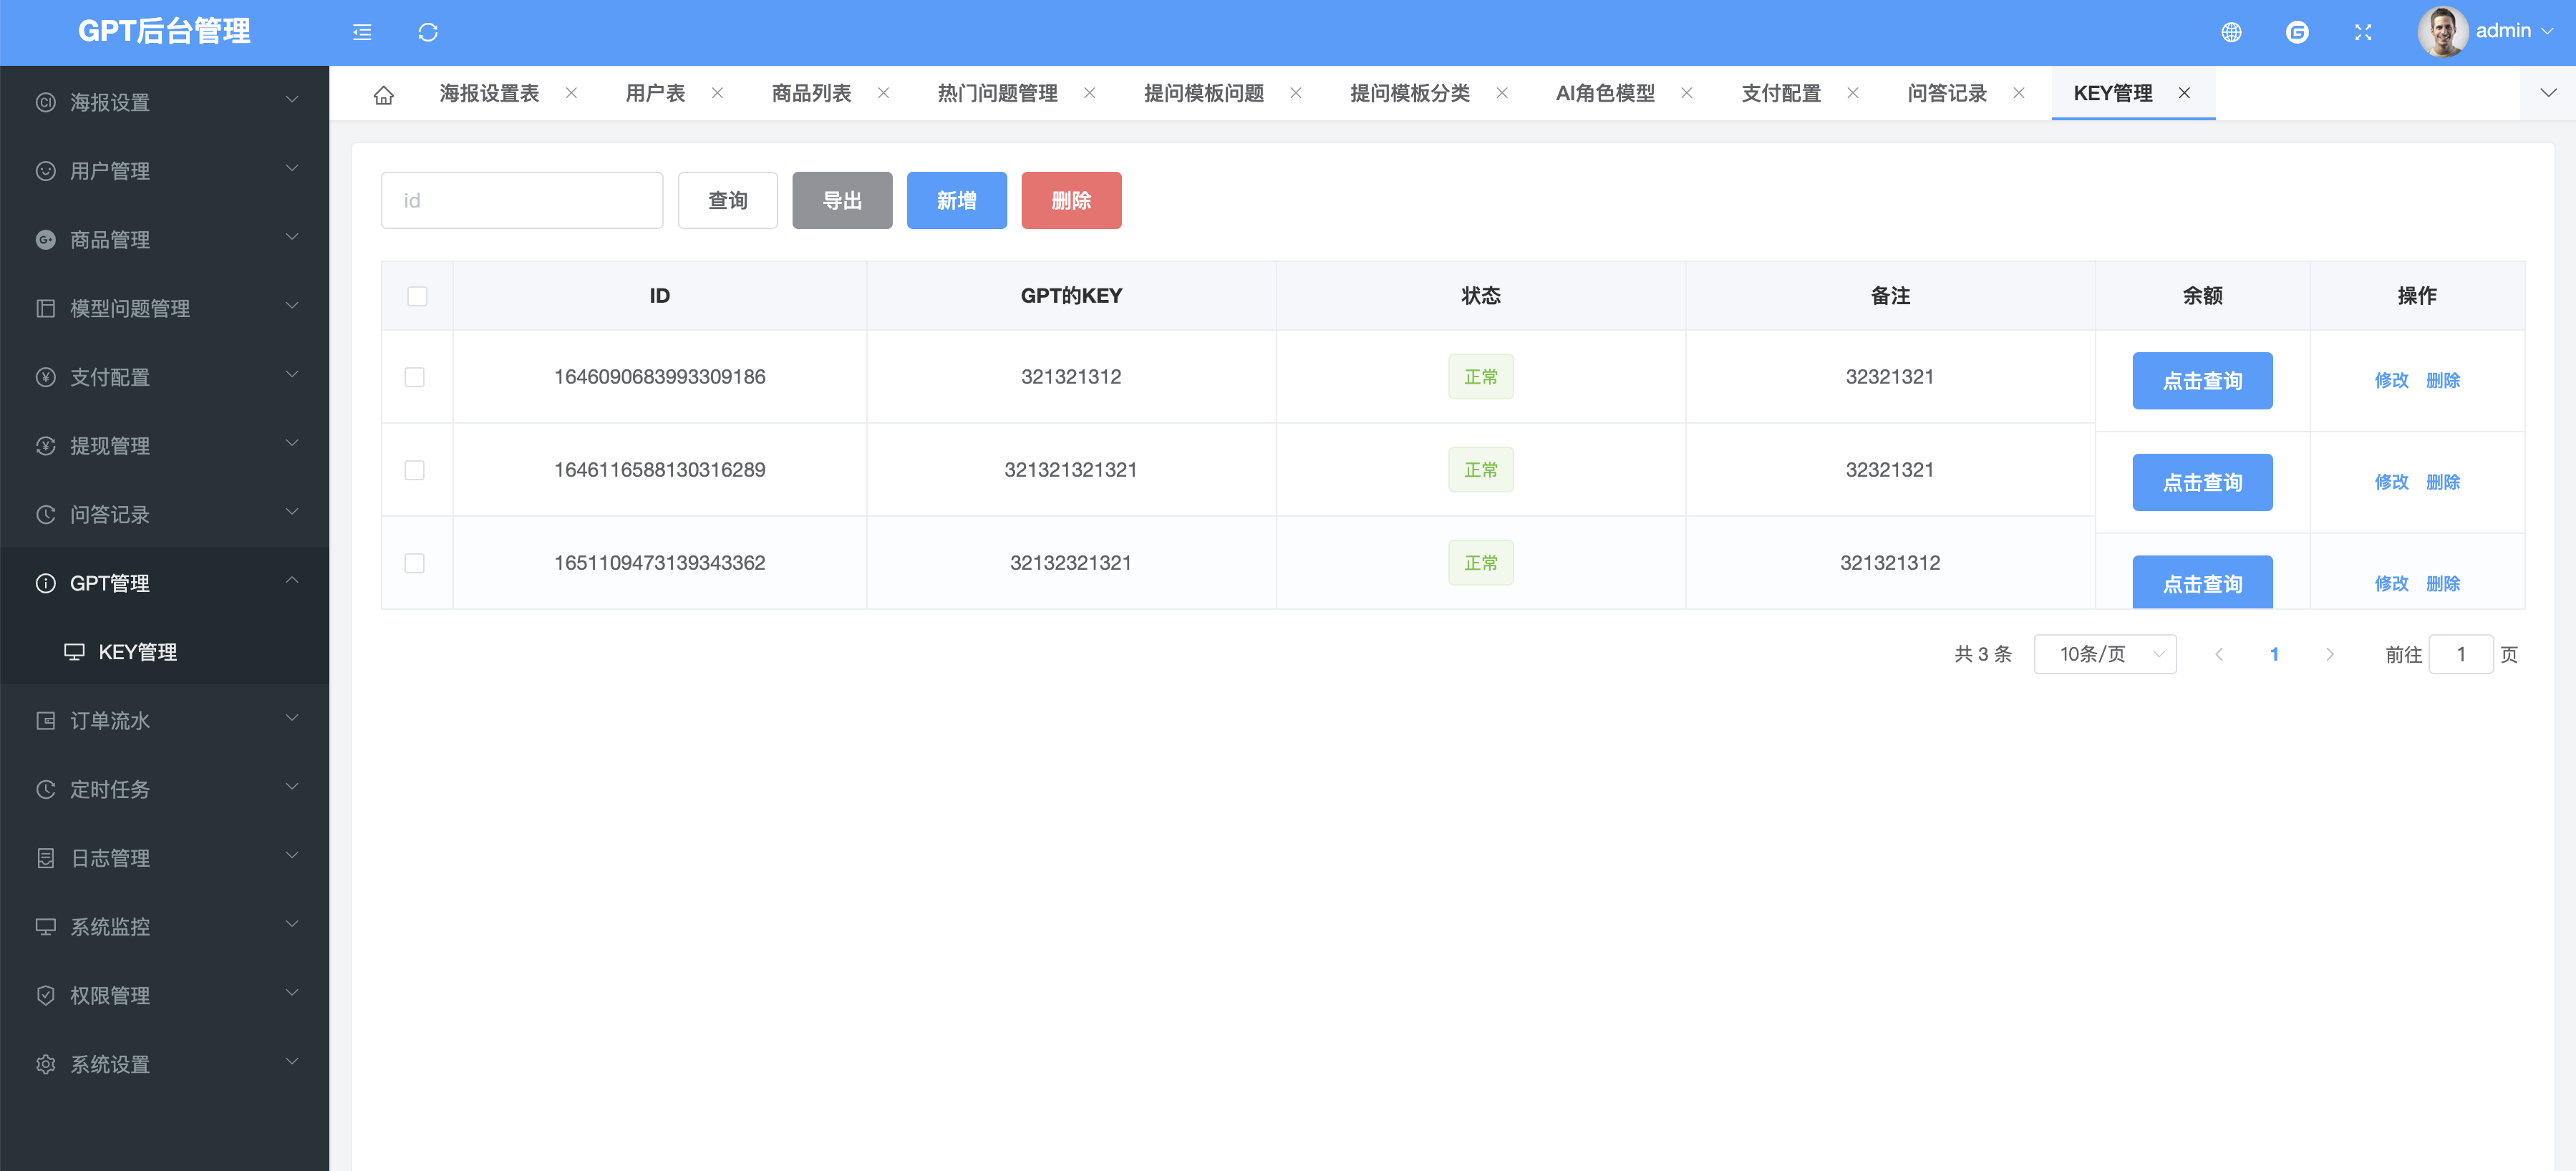Focus the id search input field
Viewport: 2576px width, 1171px height.
[x=521, y=200]
